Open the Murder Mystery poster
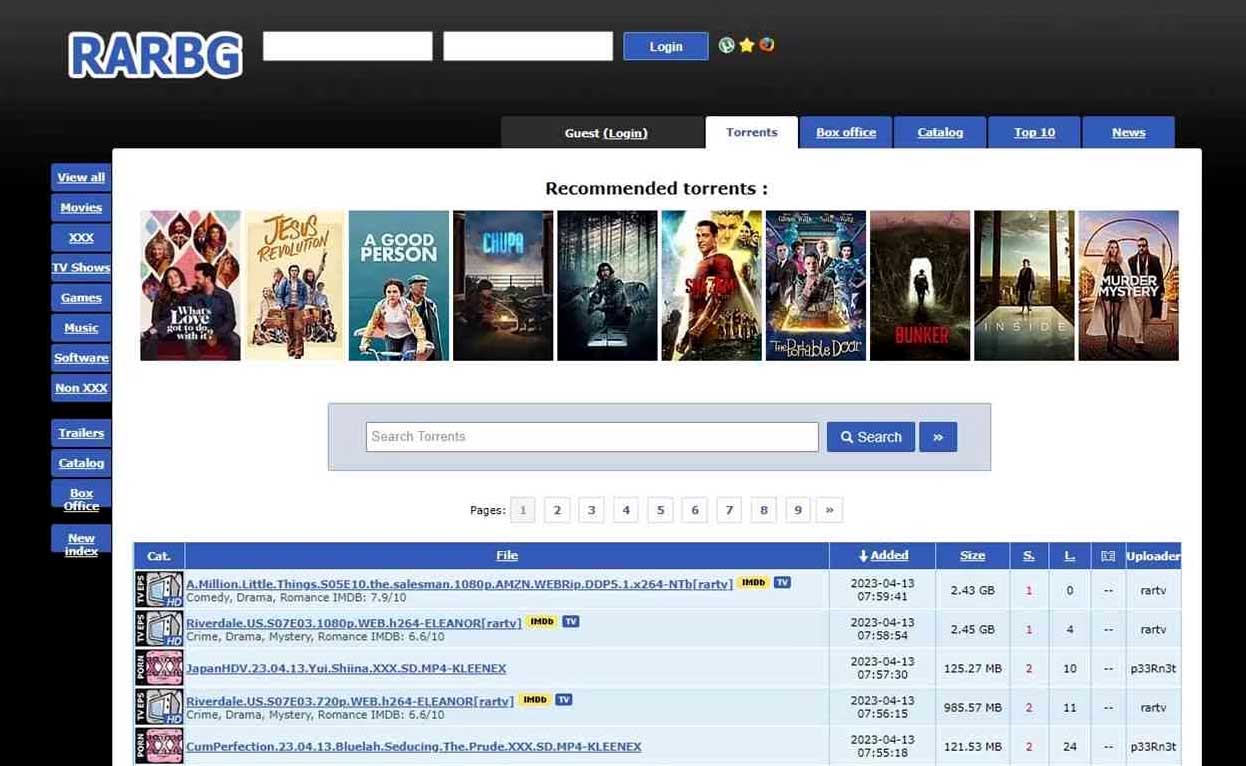Image resolution: width=1246 pixels, height=766 pixels. pyautogui.click(x=1129, y=285)
